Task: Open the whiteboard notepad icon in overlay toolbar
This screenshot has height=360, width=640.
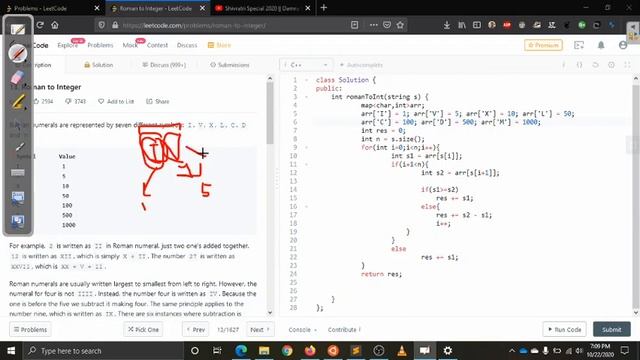Action: (18, 29)
